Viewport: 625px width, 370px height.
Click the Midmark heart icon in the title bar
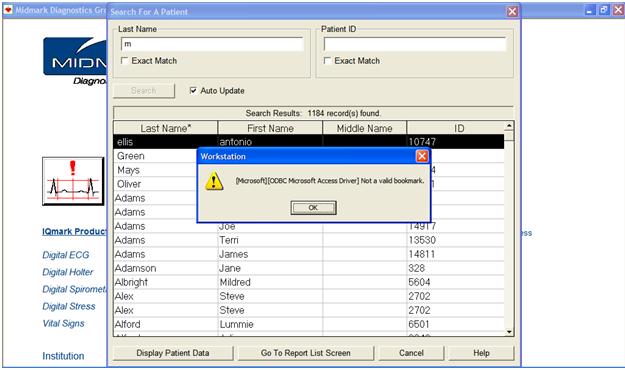pos(8,10)
